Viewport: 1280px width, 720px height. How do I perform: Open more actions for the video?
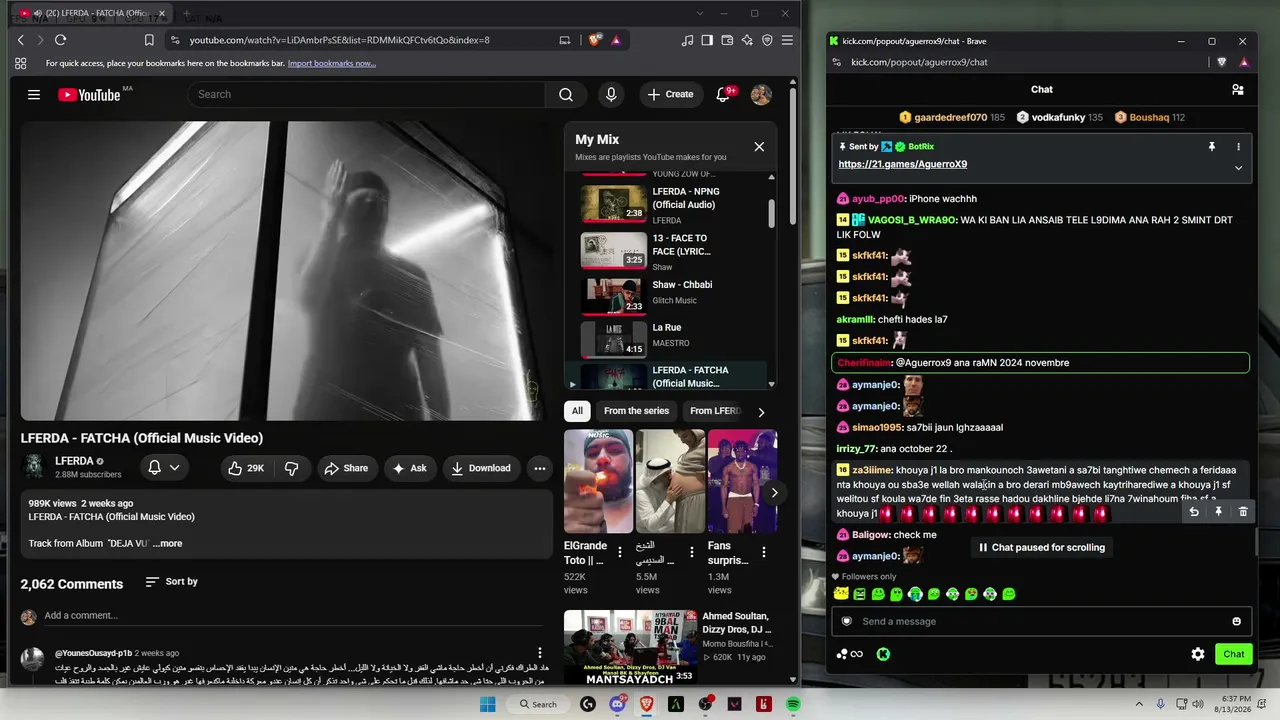point(540,468)
